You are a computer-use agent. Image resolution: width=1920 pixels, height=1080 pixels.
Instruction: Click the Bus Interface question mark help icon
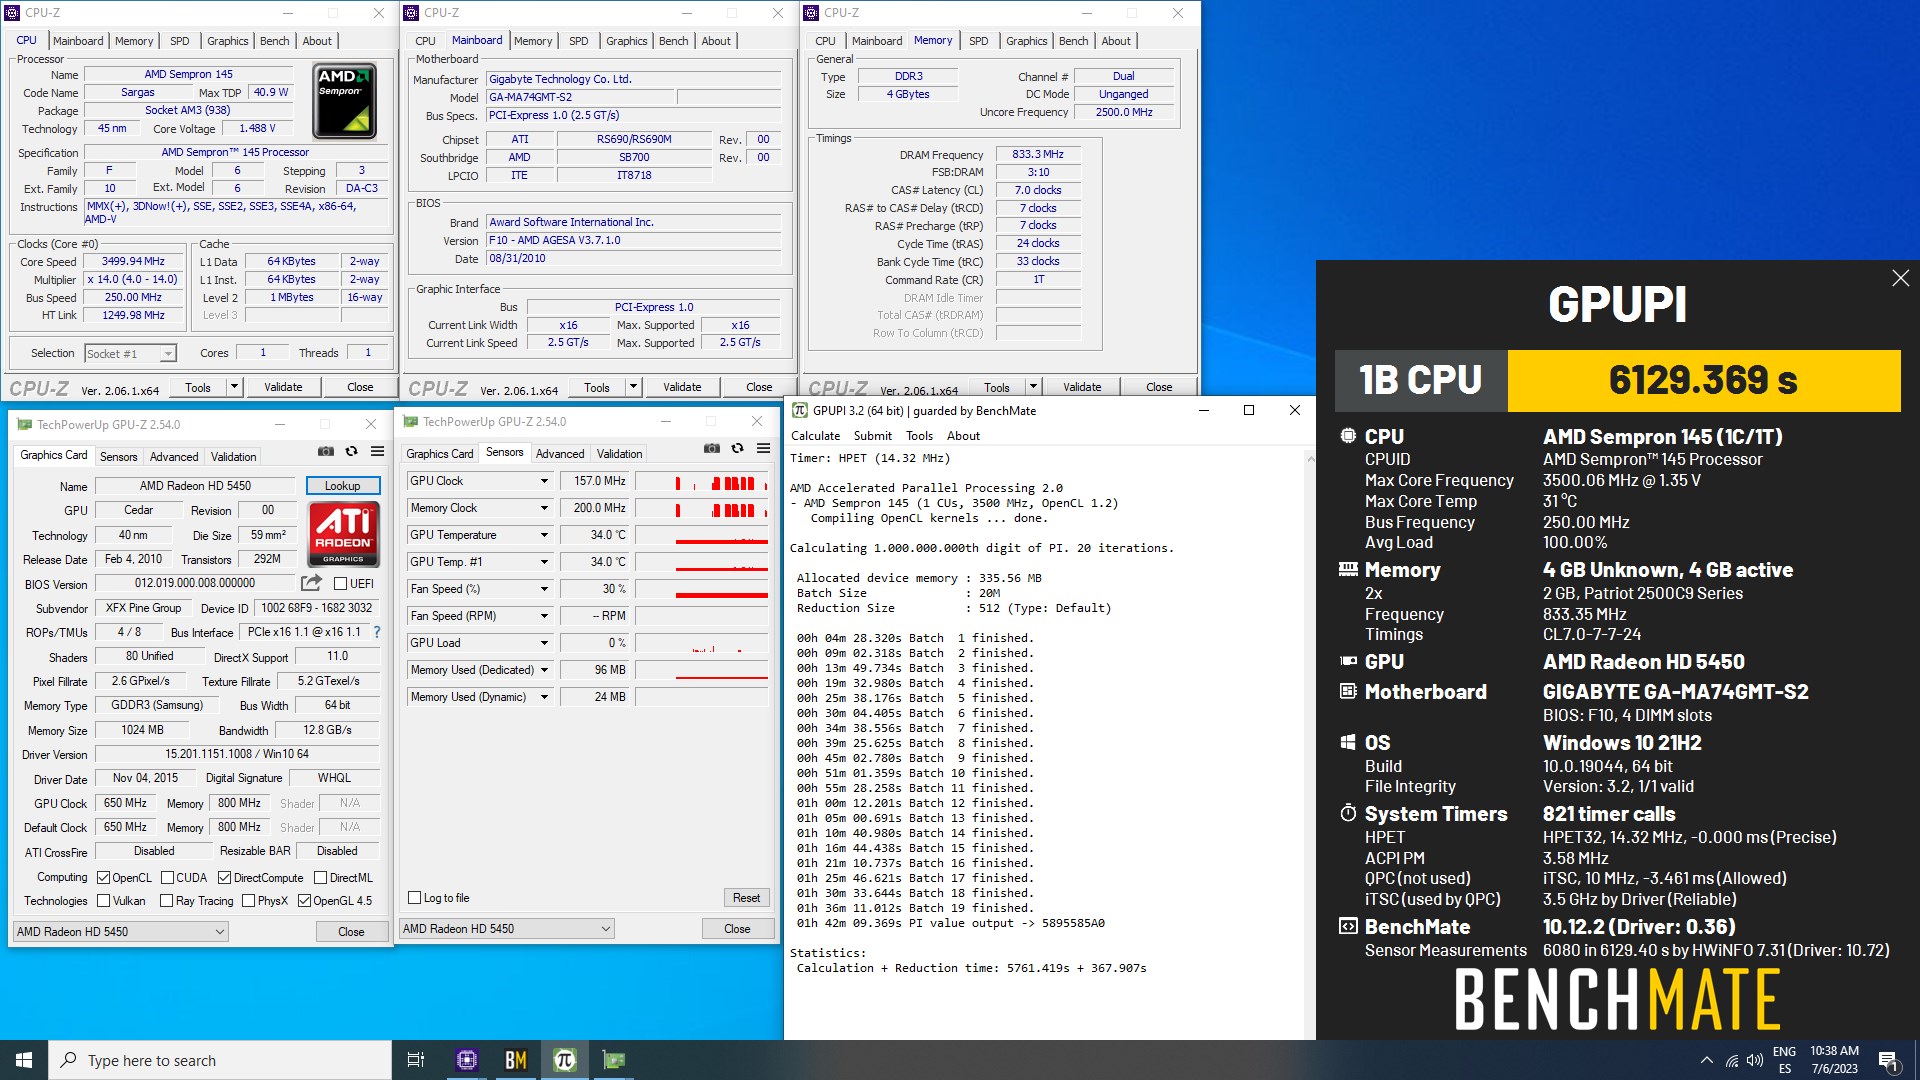click(377, 633)
